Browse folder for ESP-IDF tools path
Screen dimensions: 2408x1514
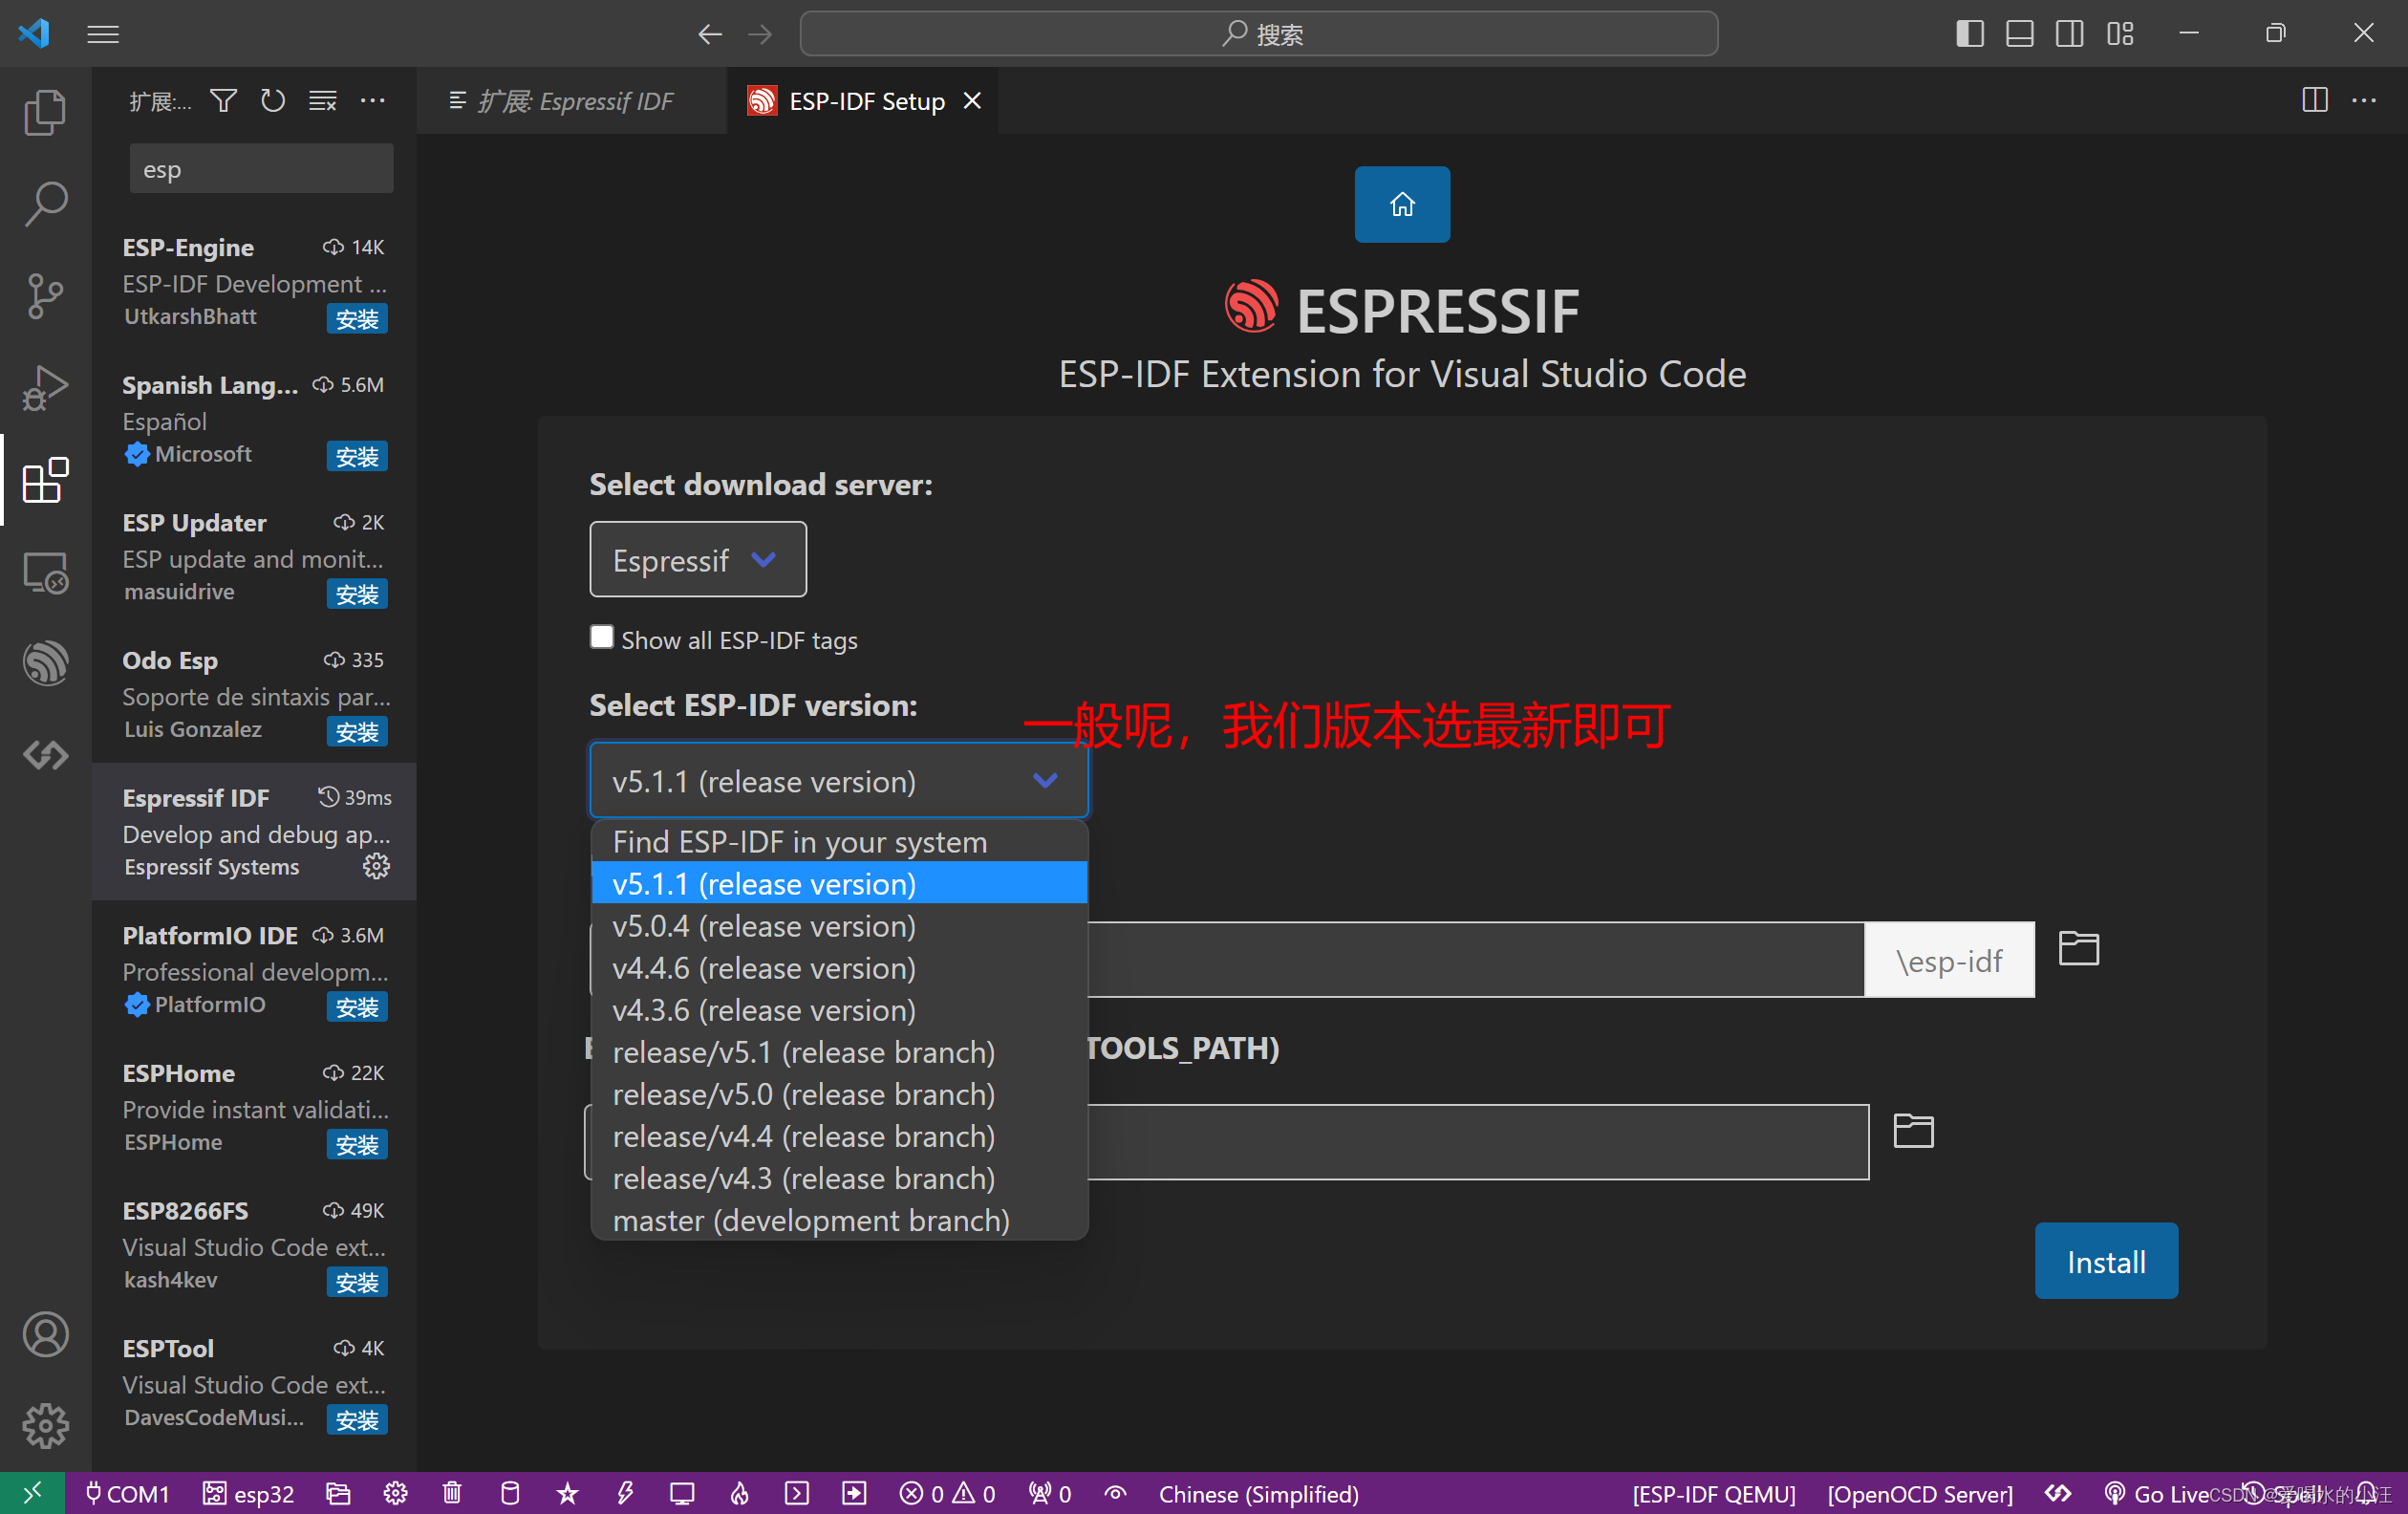[1913, 1130]
